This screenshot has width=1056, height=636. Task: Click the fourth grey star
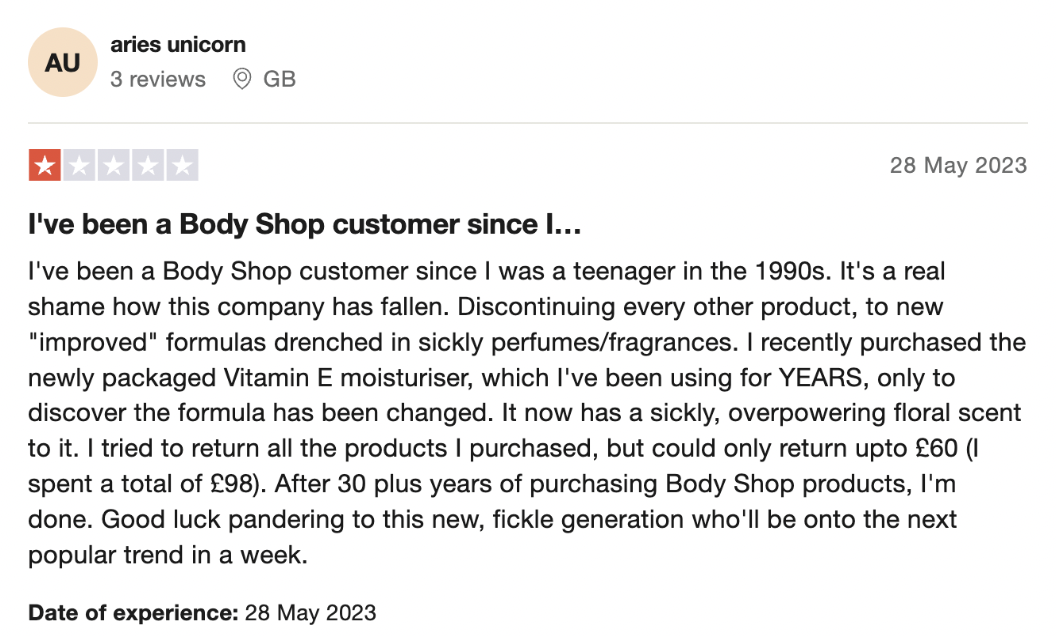pyautogui.click(x=148, y=165)
